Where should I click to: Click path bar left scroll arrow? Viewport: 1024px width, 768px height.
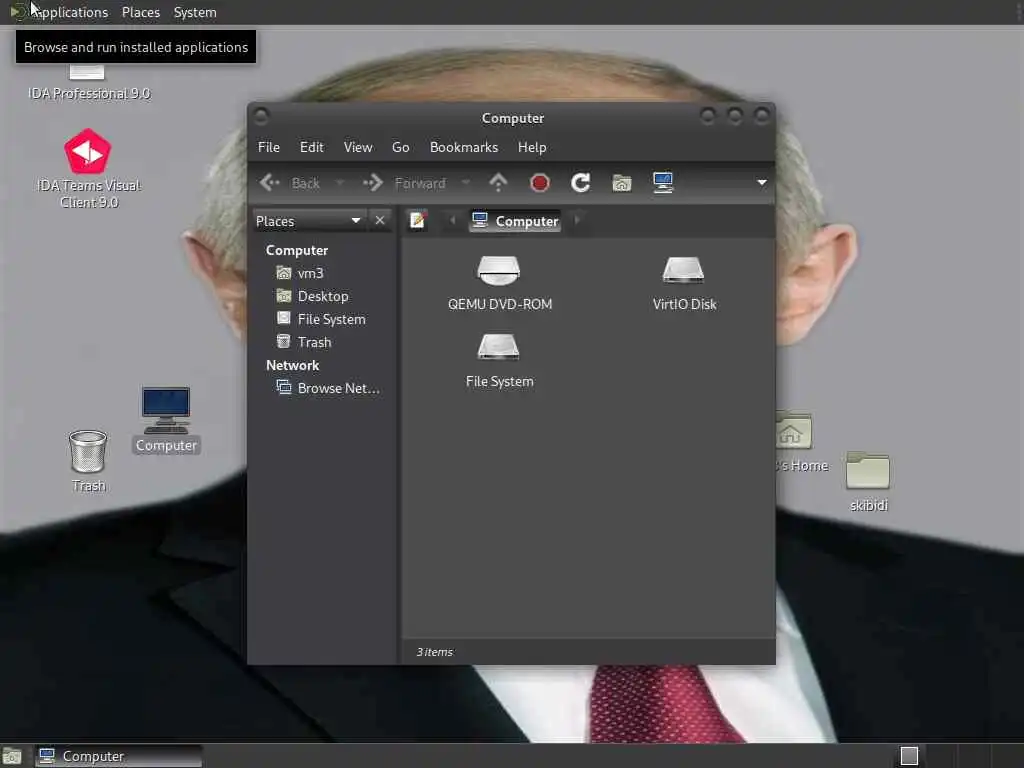click(x=453, y=221)
